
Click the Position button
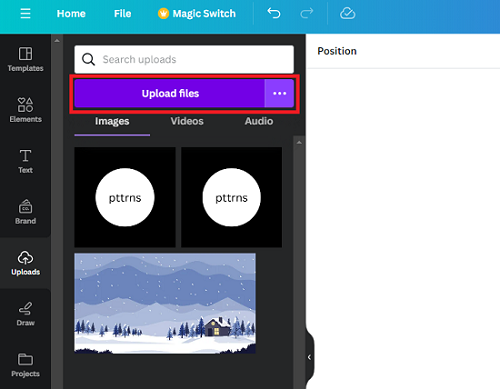click(337, 51)
